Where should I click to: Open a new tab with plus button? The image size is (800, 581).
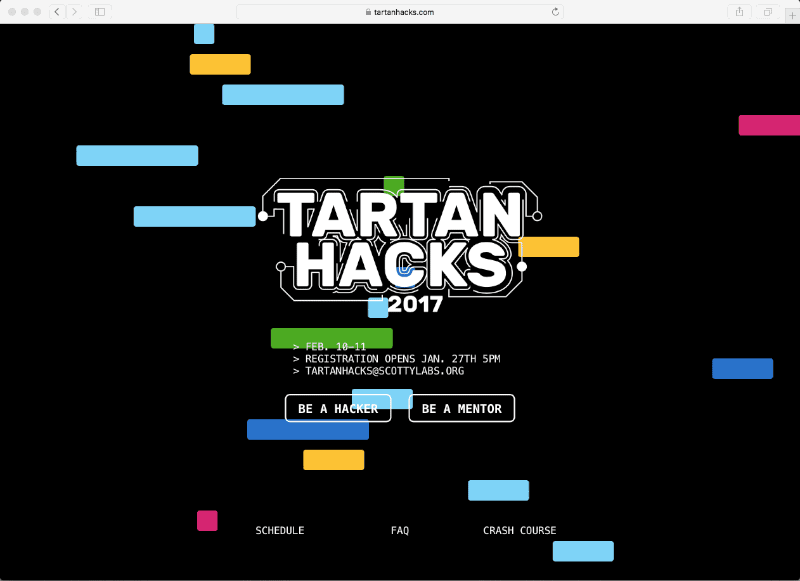pyautogui.click(x=792, y=15)
